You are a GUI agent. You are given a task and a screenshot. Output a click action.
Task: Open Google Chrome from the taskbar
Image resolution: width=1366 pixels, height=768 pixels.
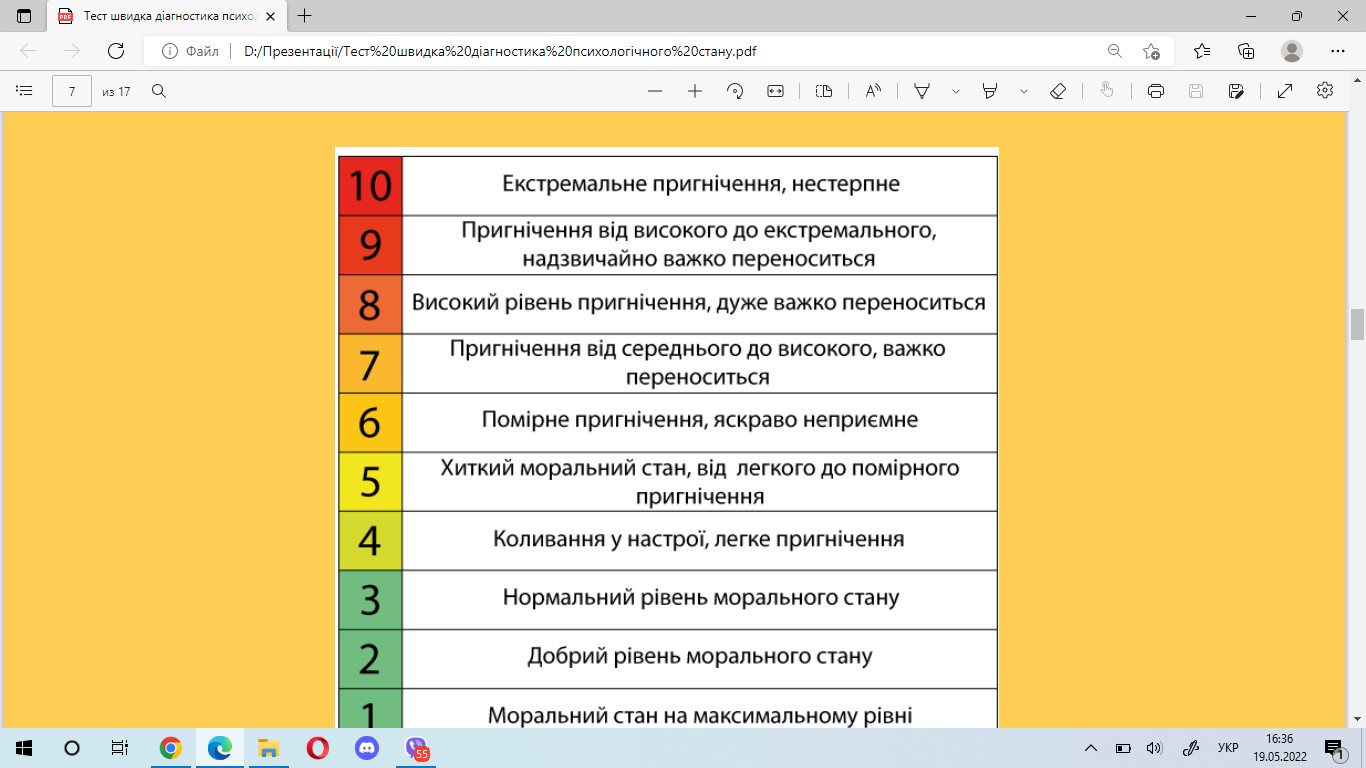click(x=170, y=747)
